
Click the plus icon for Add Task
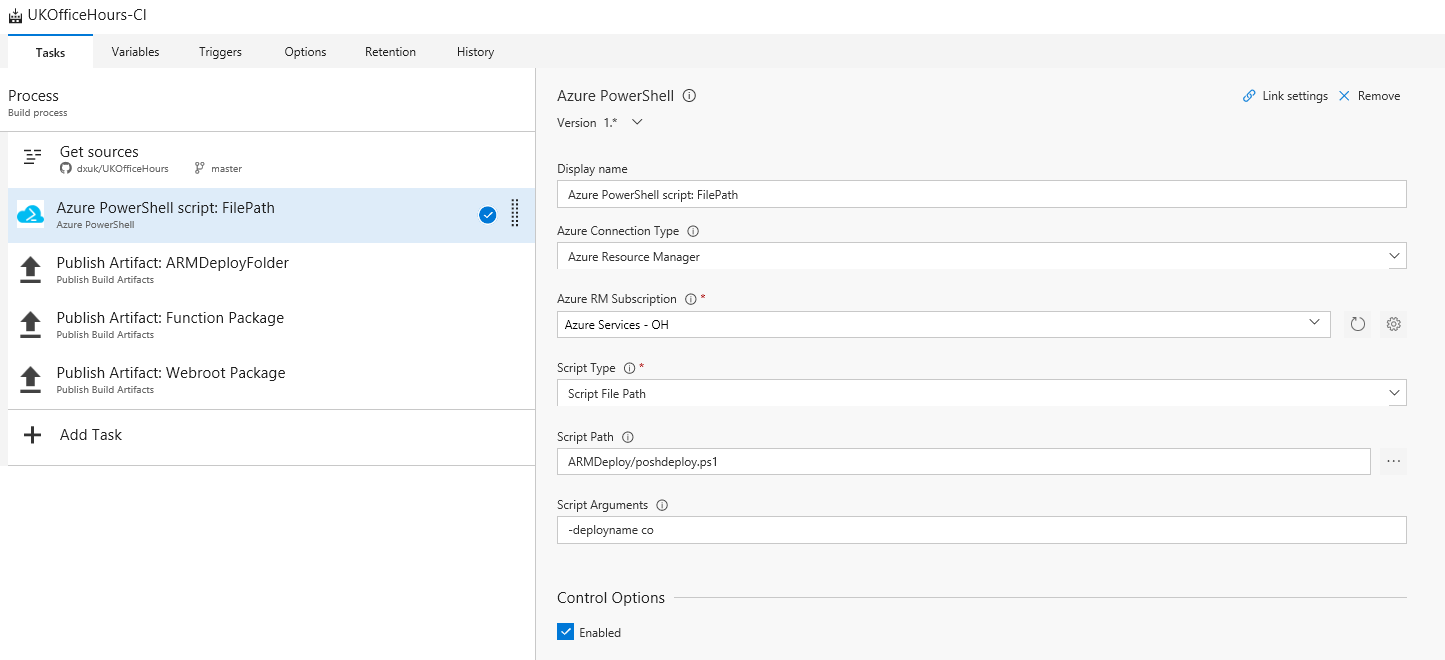(x=33, y=435)
